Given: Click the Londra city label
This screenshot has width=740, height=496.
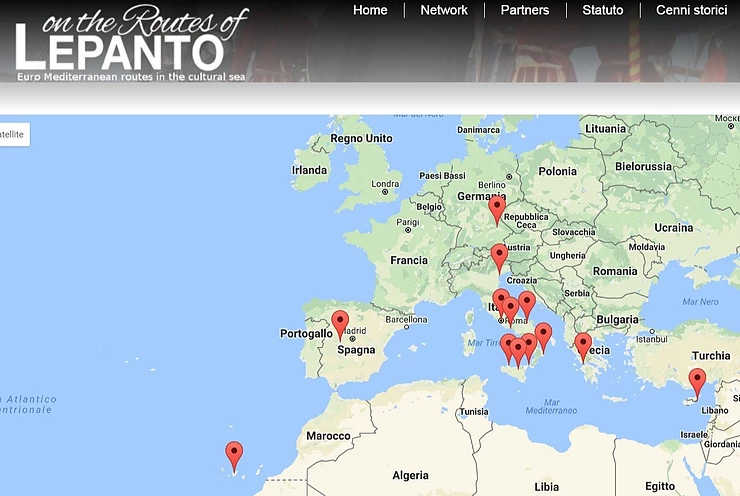Looking at the screenshot, I should (385, 184).
